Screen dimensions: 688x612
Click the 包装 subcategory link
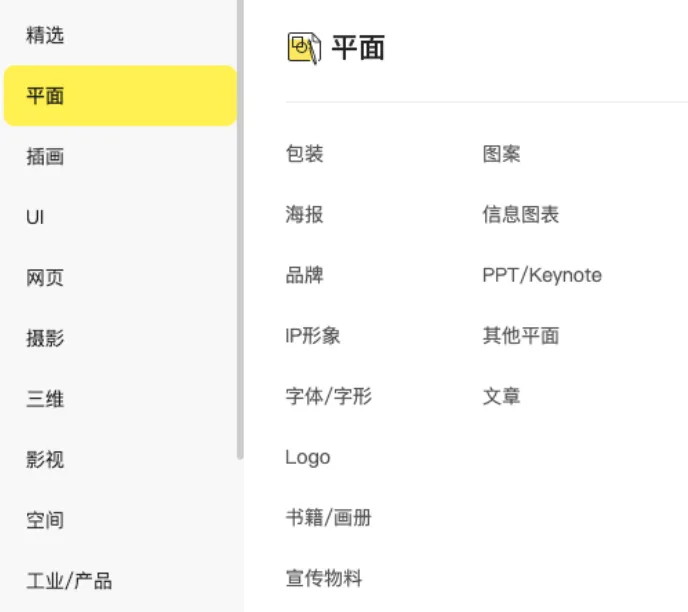304,154
